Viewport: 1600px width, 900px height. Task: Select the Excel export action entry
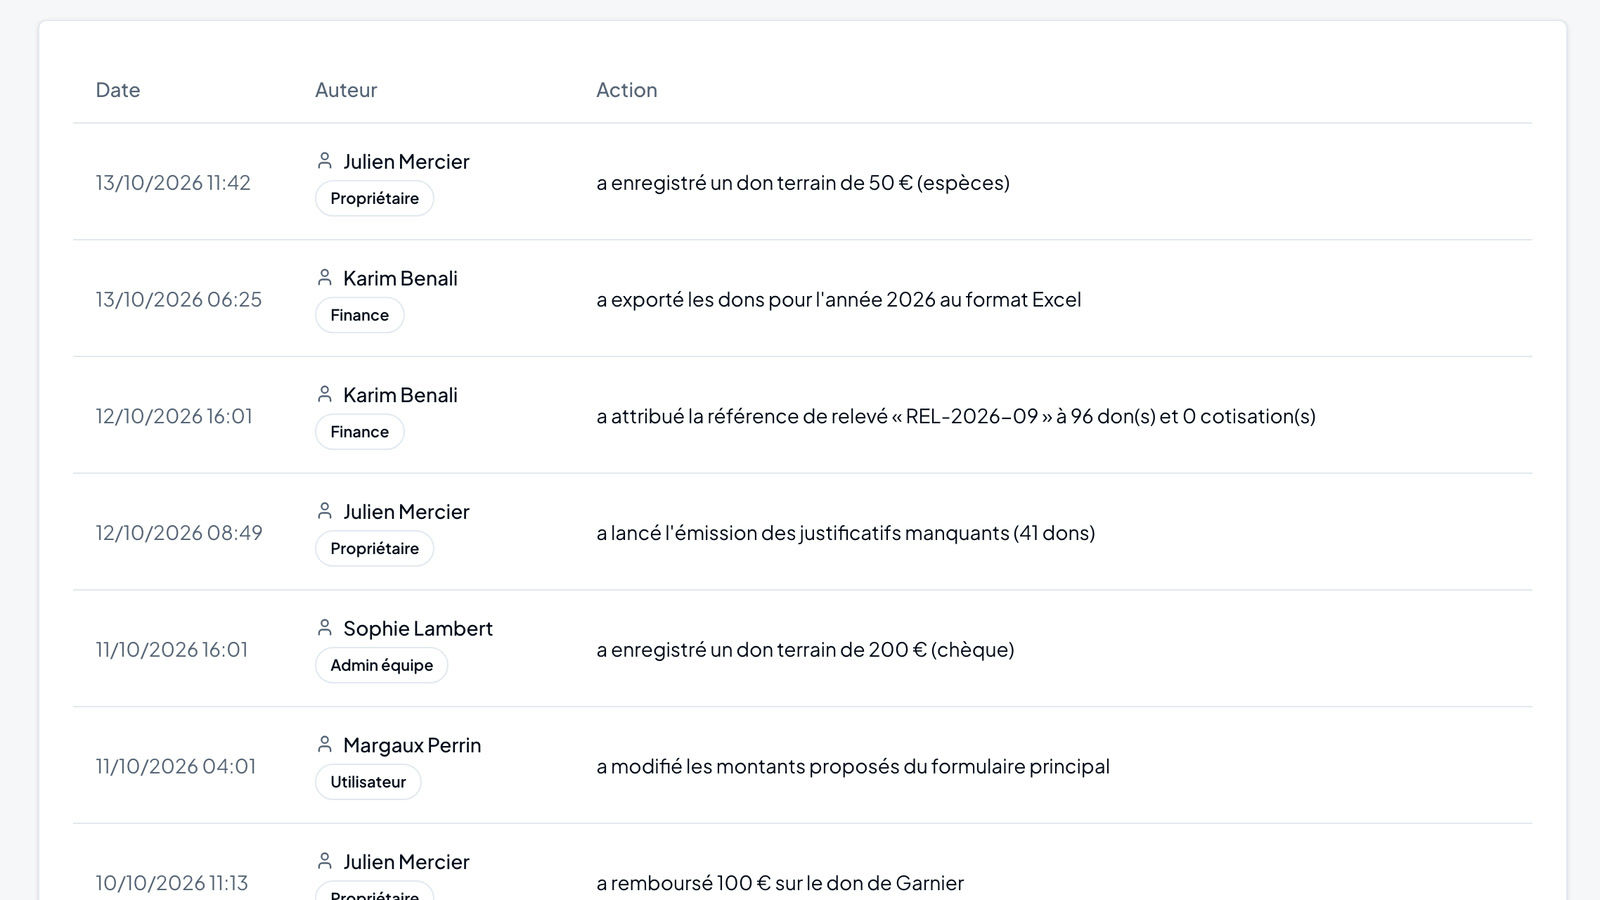pyautogui.click(x=839, y=299)
